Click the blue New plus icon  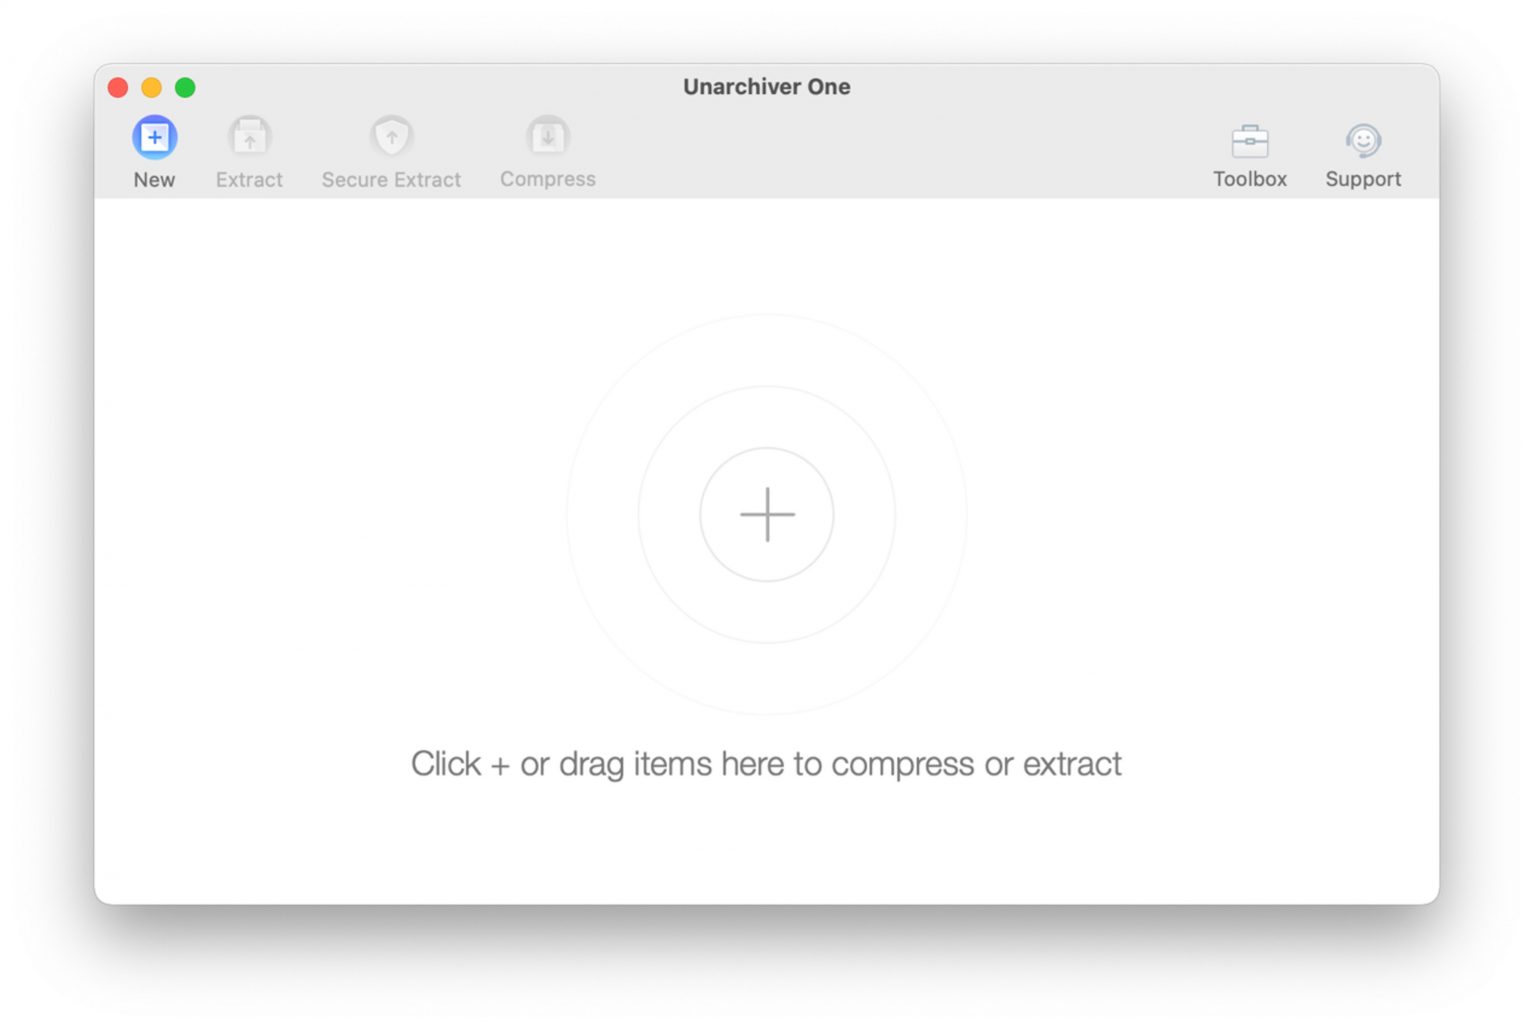pyautogui.click(x=154, y=138)
